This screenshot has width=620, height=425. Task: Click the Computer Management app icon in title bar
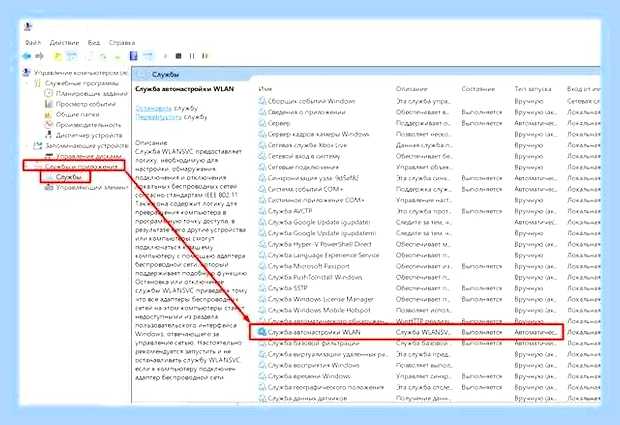point(28,27)
